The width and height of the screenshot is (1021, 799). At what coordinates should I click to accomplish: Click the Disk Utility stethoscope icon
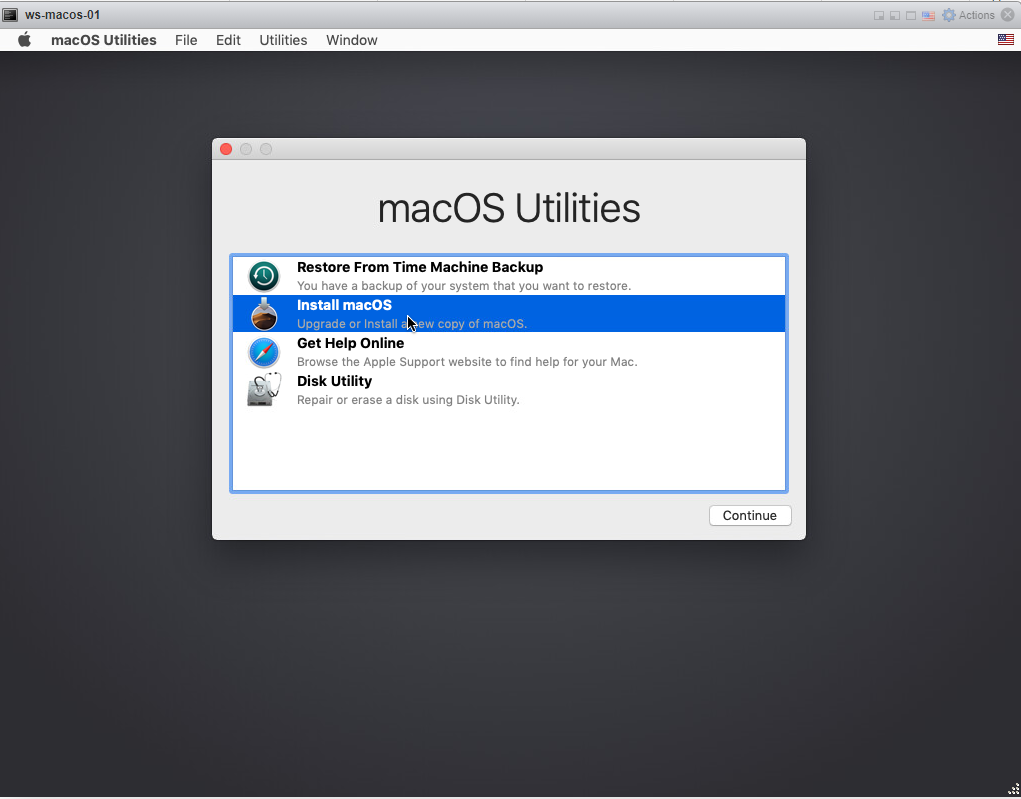pyautogui.click(x=264, y=389)
